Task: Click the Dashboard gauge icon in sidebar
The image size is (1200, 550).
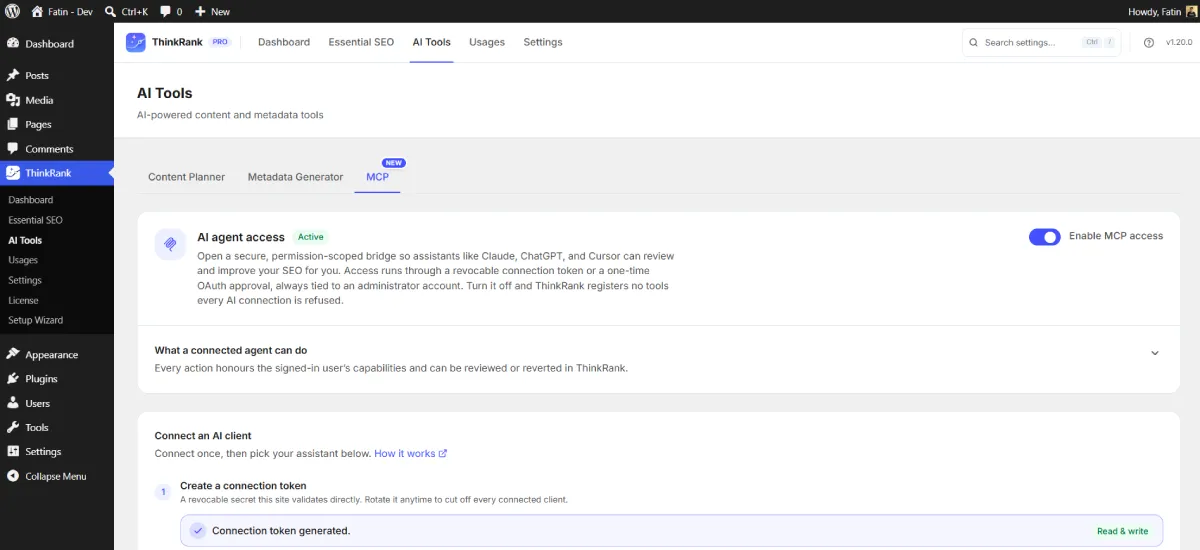Action: pos(13,44)
